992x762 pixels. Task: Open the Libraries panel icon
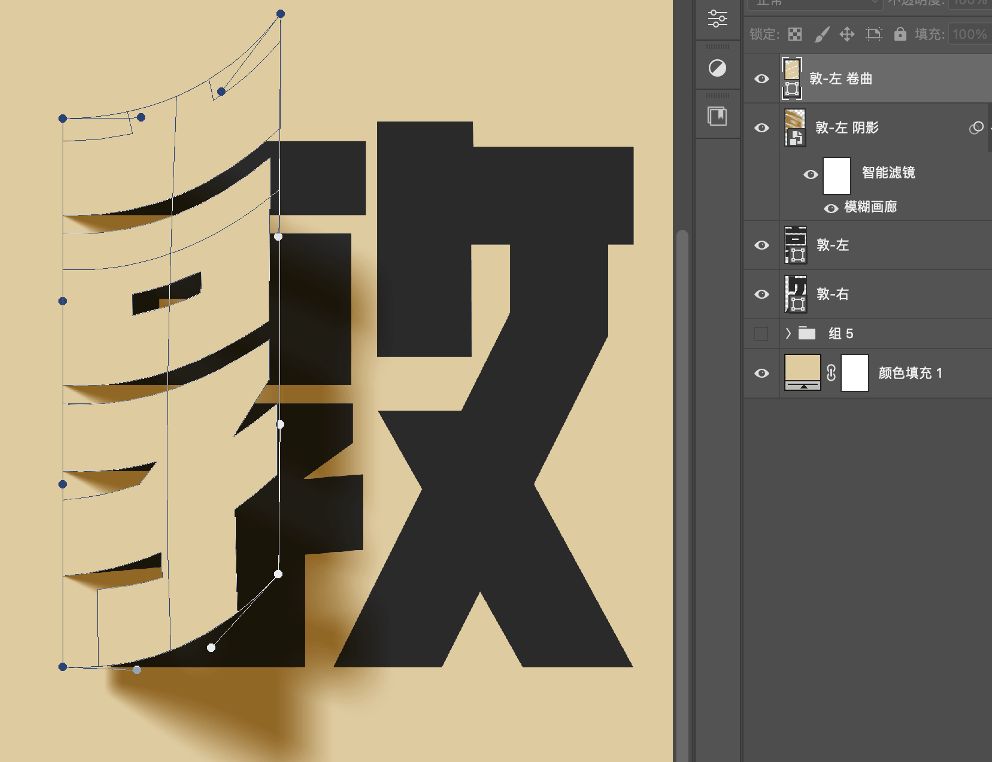click(717, 116)
